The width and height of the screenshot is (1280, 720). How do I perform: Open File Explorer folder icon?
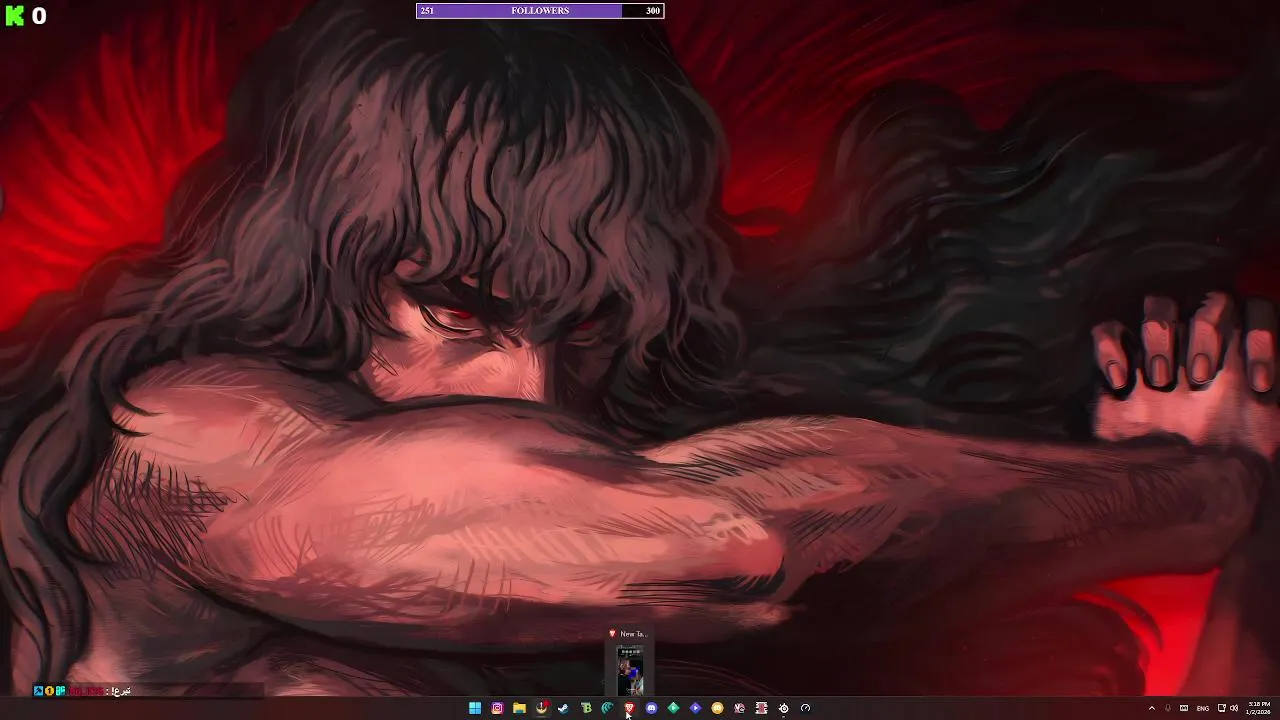pos(519,708)
